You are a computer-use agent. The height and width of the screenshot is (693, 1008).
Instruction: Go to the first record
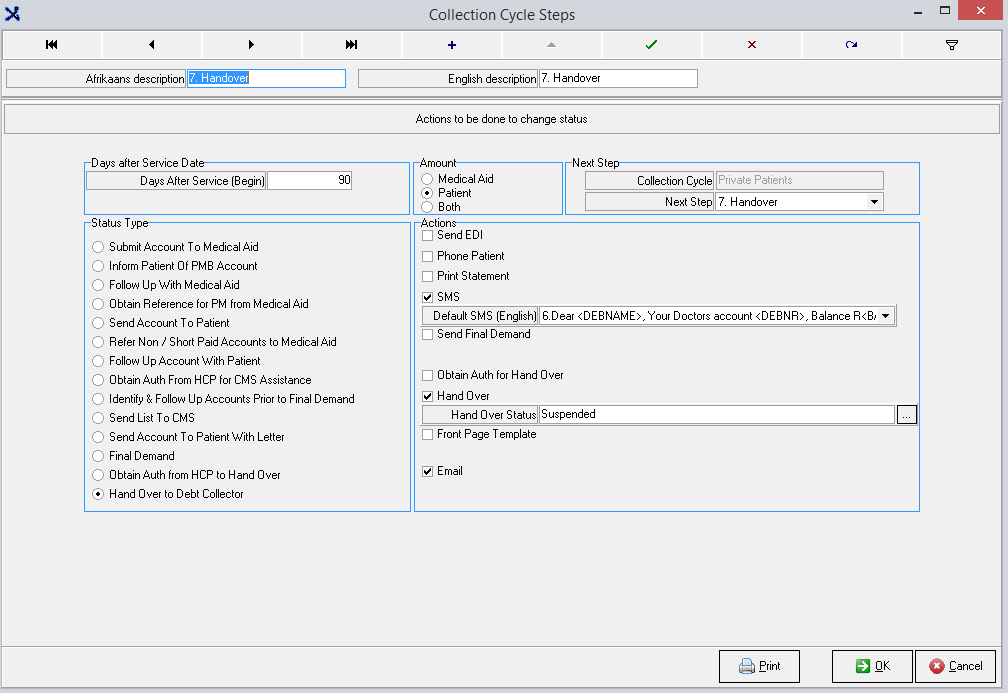tap(52, 45)
